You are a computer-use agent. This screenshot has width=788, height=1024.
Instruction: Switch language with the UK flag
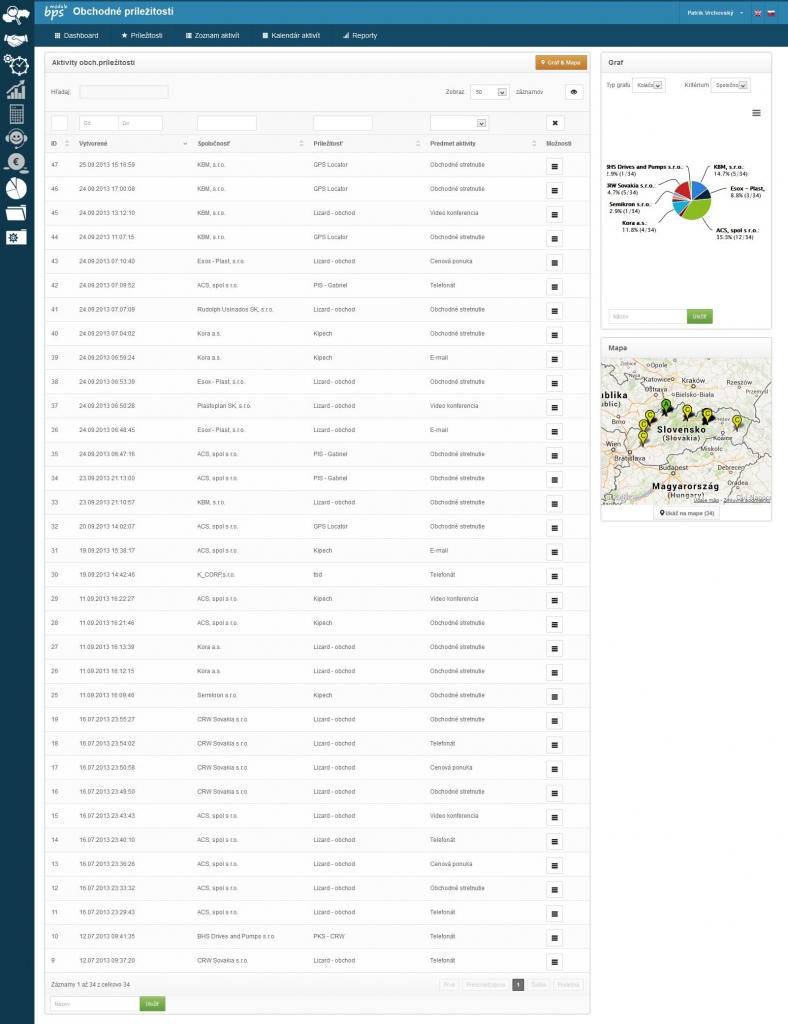[758, 13]
